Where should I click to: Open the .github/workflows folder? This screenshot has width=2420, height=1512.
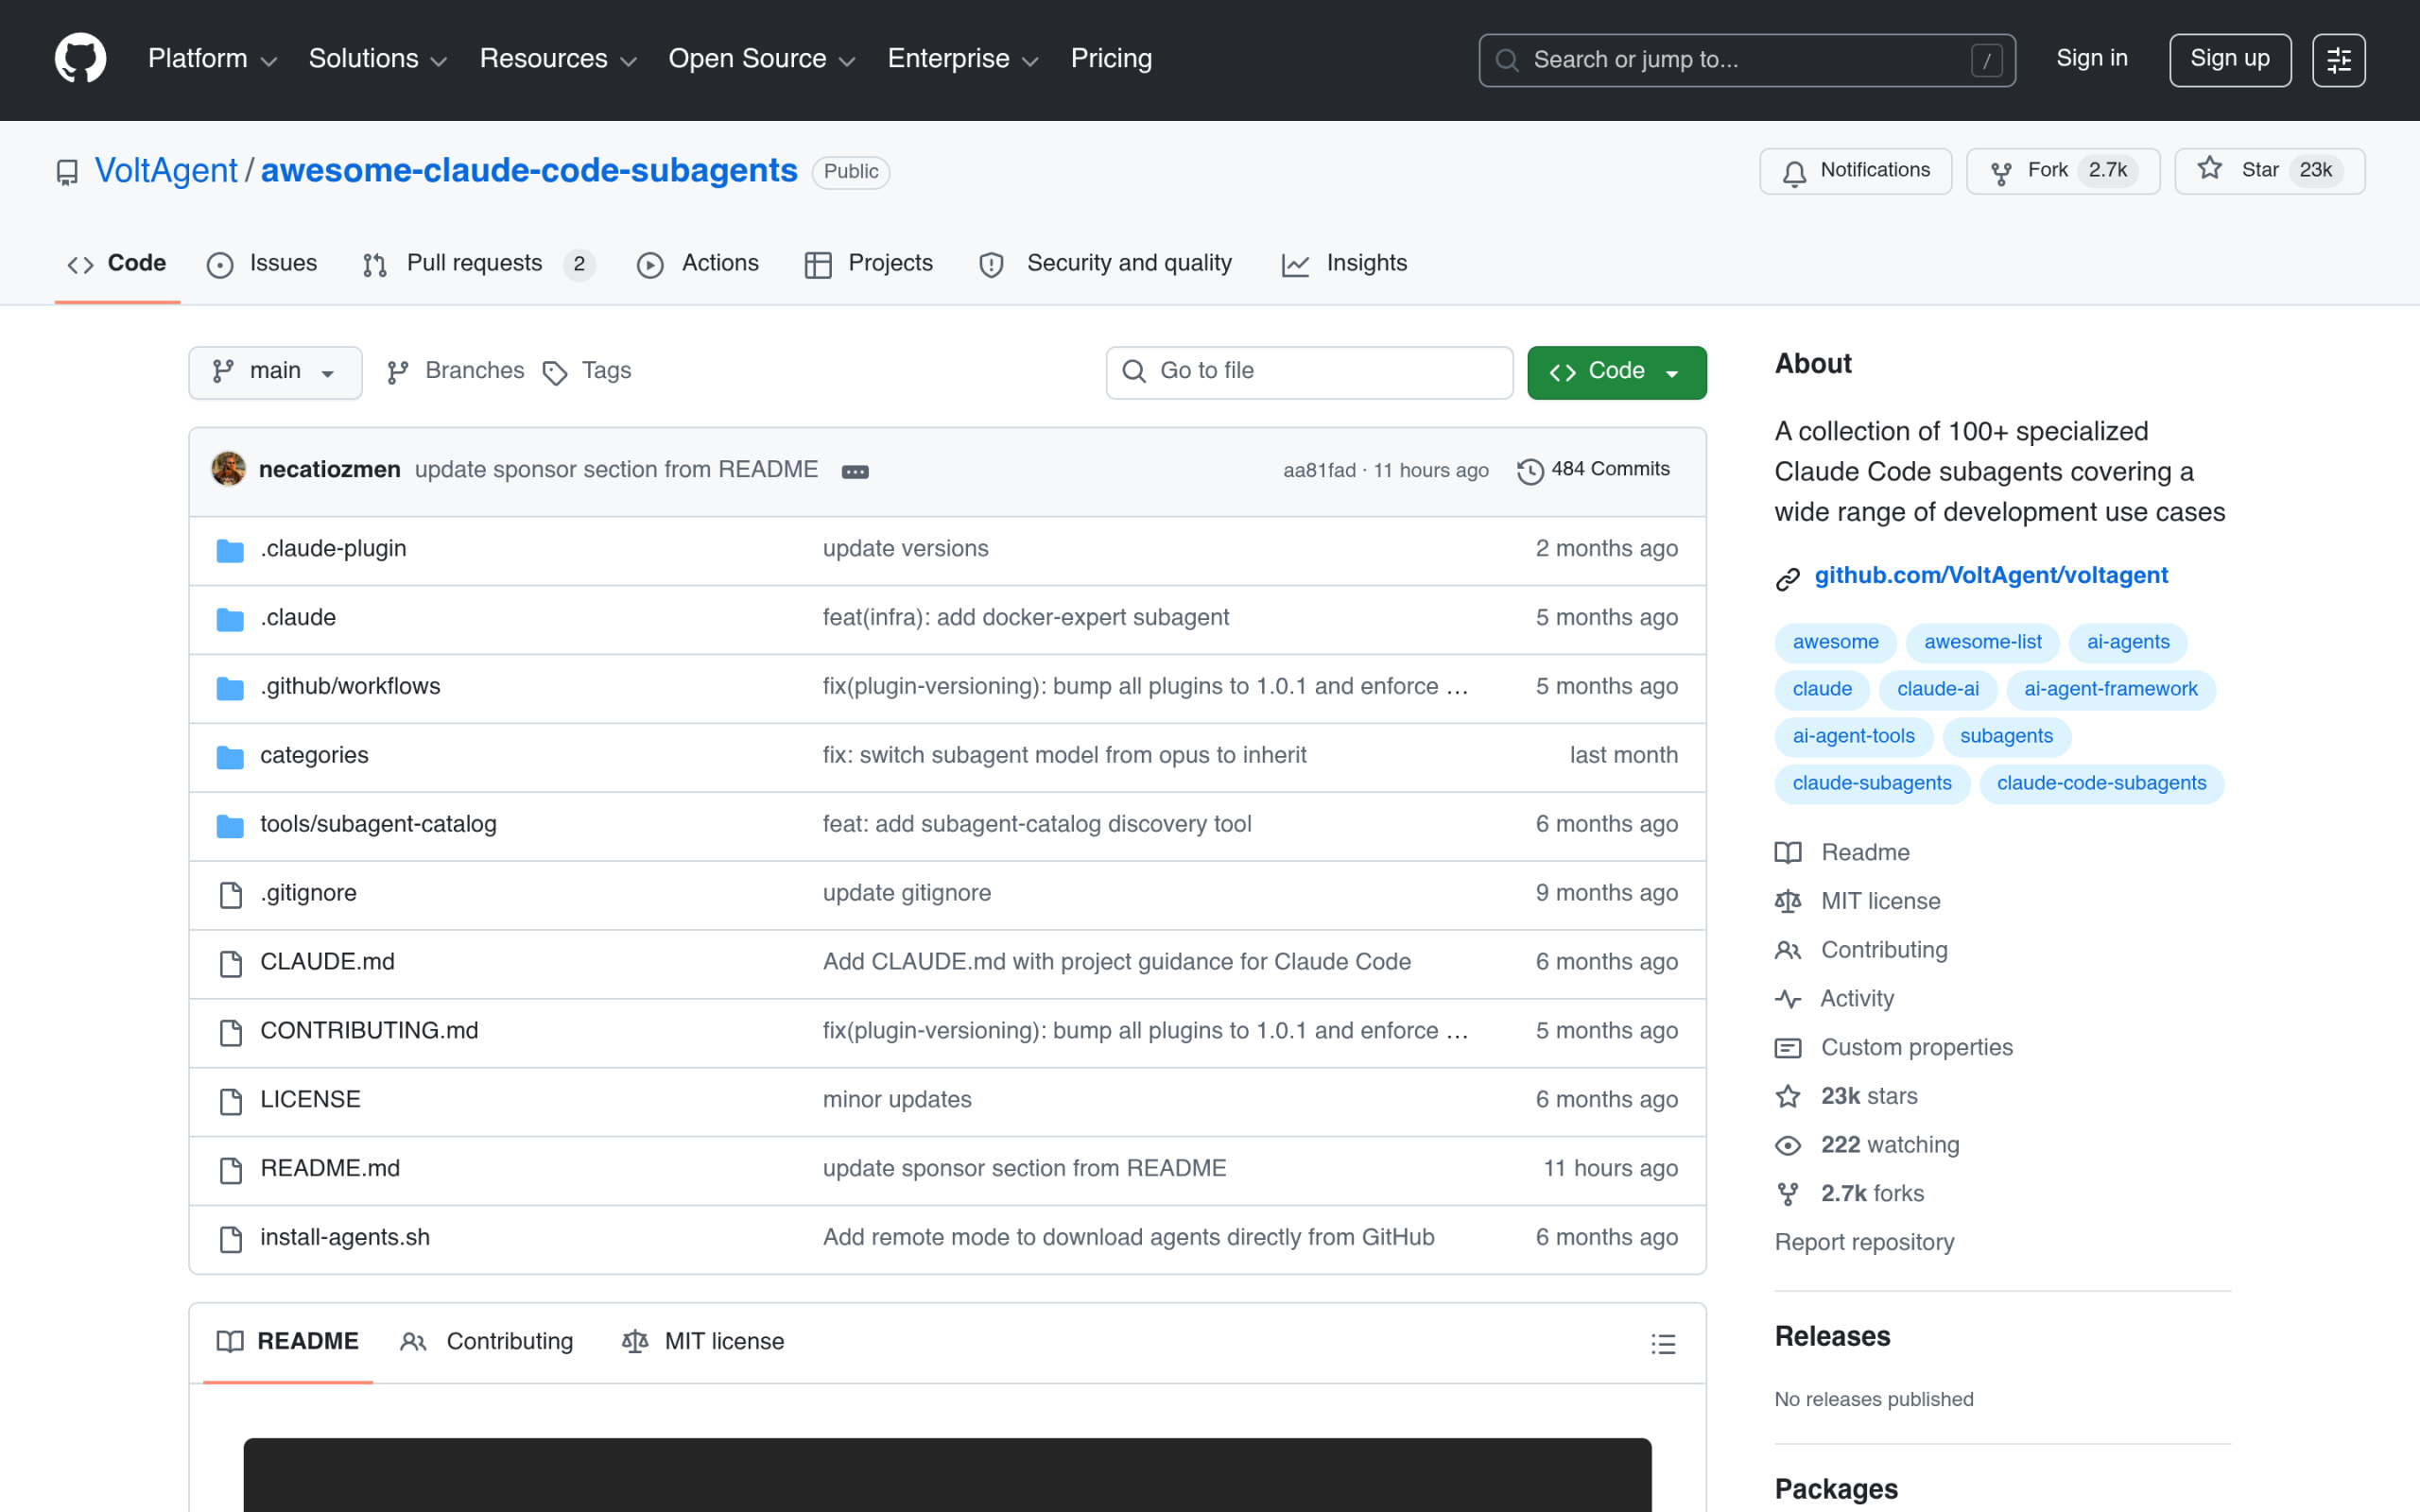click(350, 687)
